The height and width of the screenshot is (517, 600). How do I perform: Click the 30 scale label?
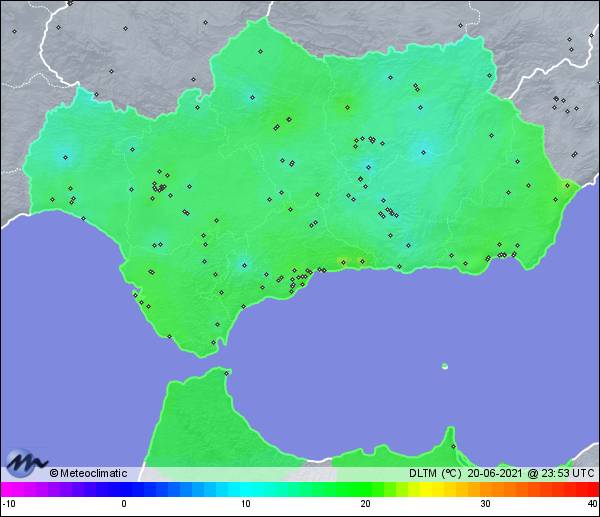(486, 504)
